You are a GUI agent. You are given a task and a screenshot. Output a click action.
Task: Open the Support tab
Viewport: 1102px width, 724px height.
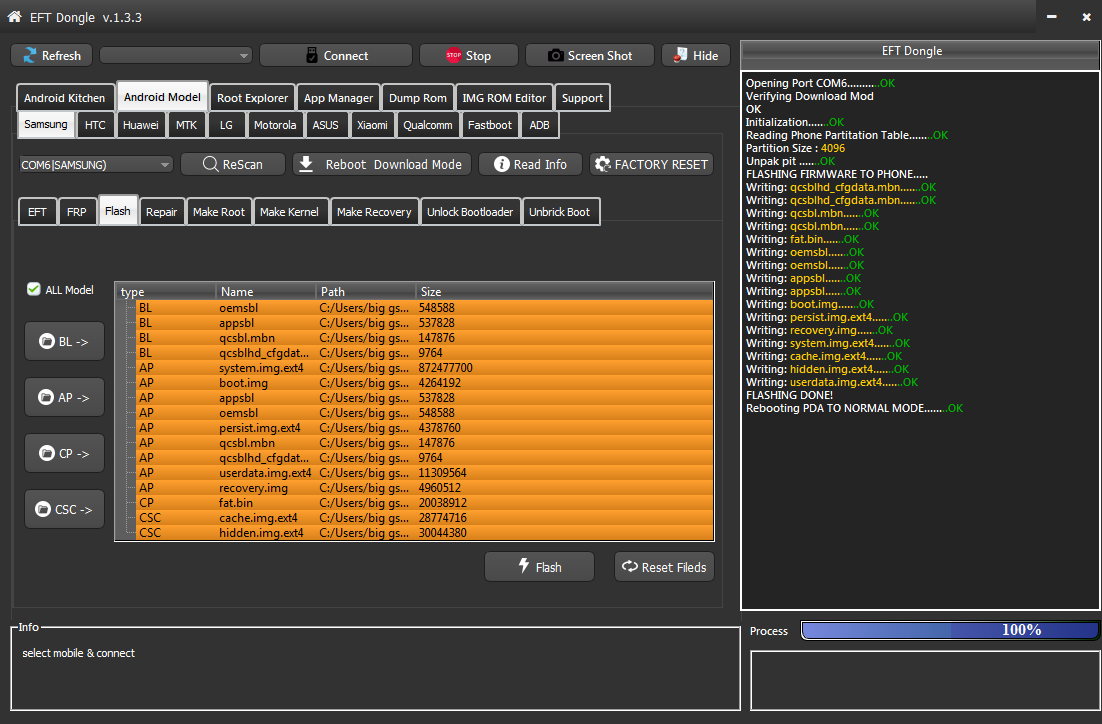click(x=582, y=98)
